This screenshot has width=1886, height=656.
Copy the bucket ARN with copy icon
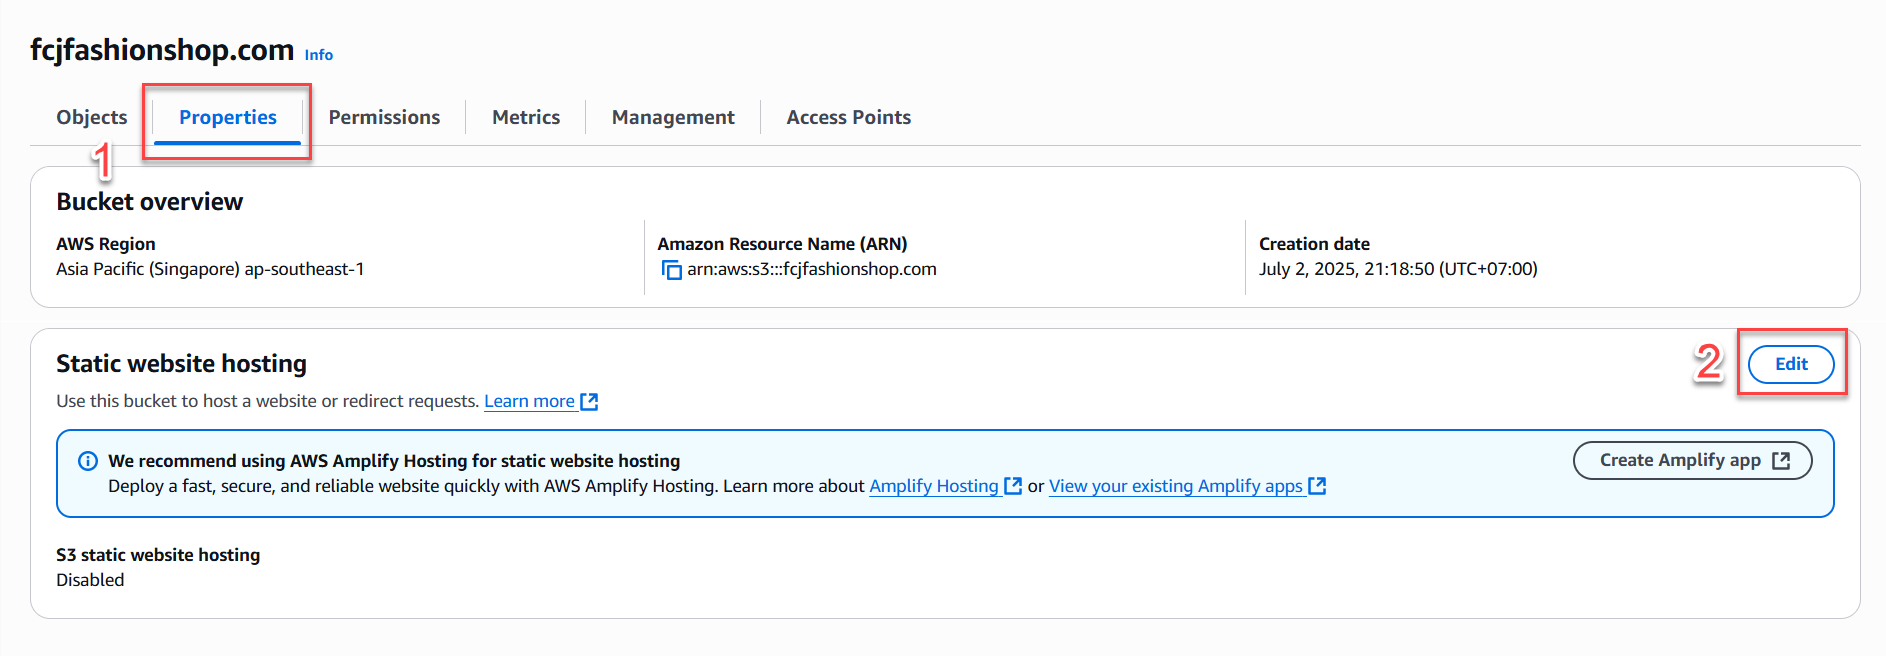(671, 270)
